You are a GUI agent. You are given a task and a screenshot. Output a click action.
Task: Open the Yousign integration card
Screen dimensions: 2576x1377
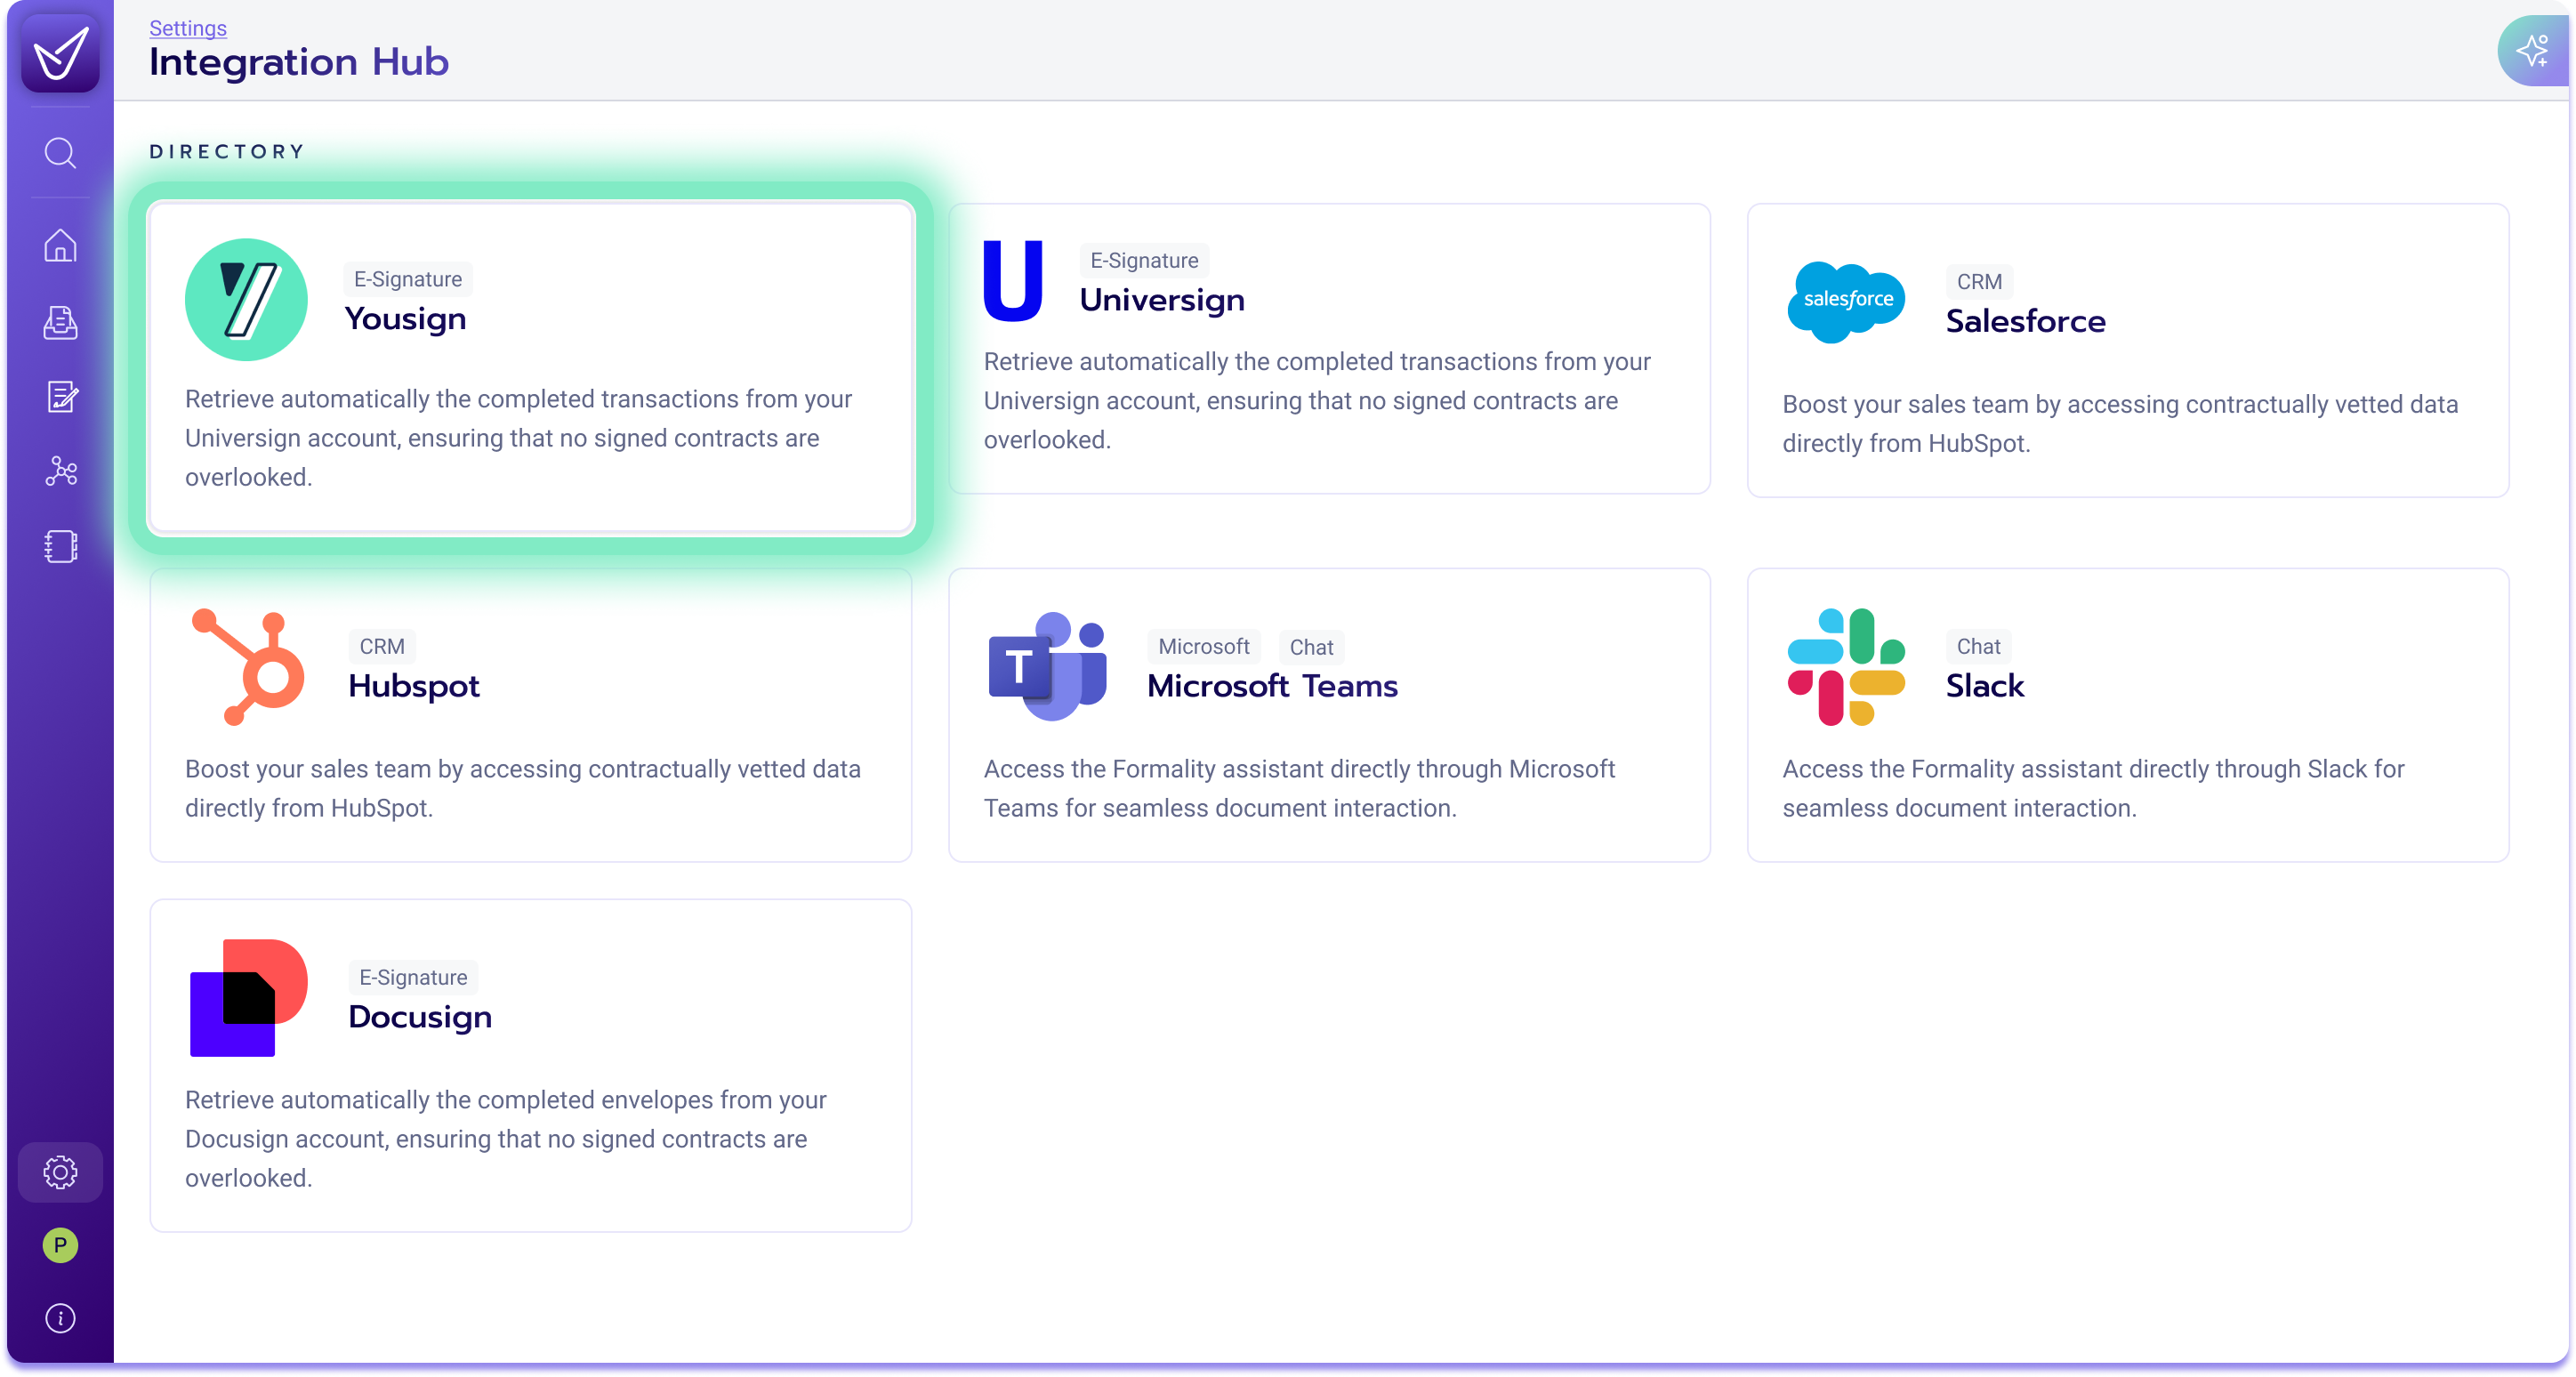[x=530, y=367]
